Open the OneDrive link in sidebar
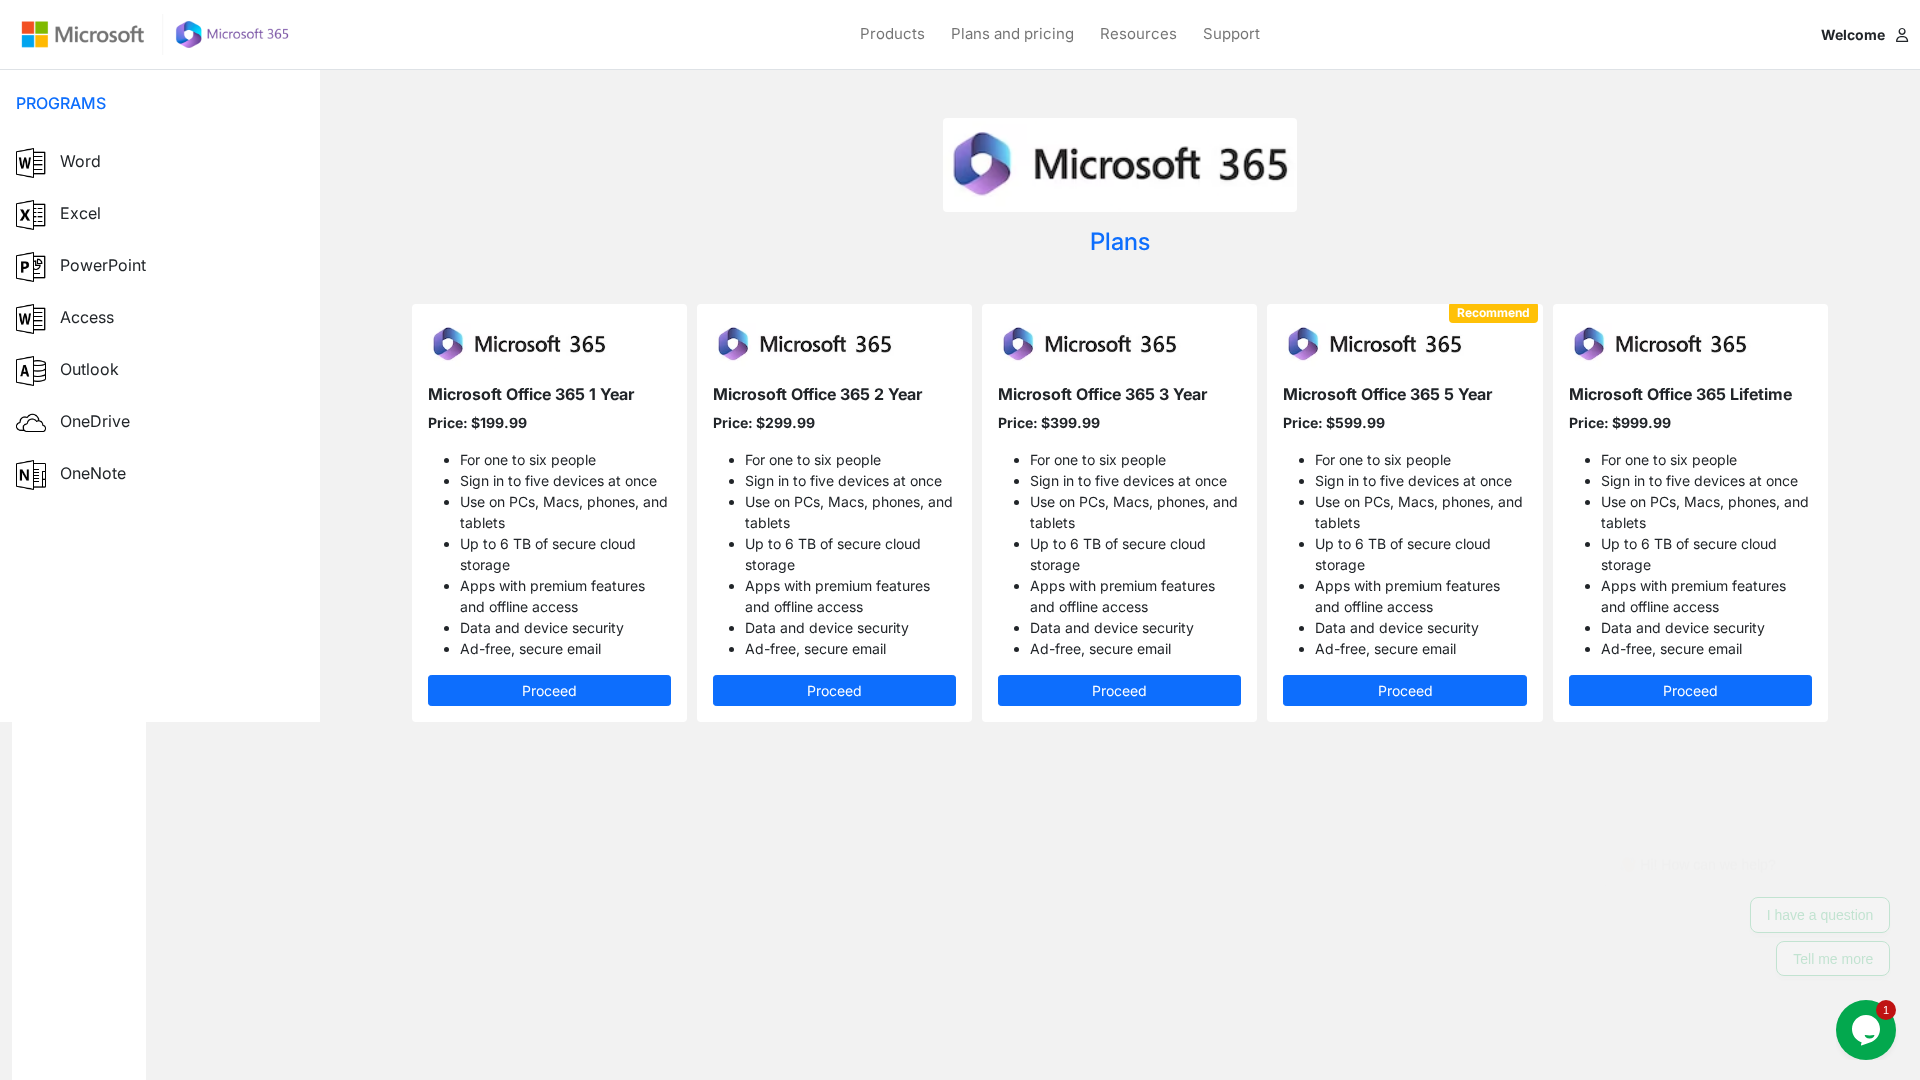Image resolution: width=1920 pixels, height=1080 pixels. tap(95, 422)
